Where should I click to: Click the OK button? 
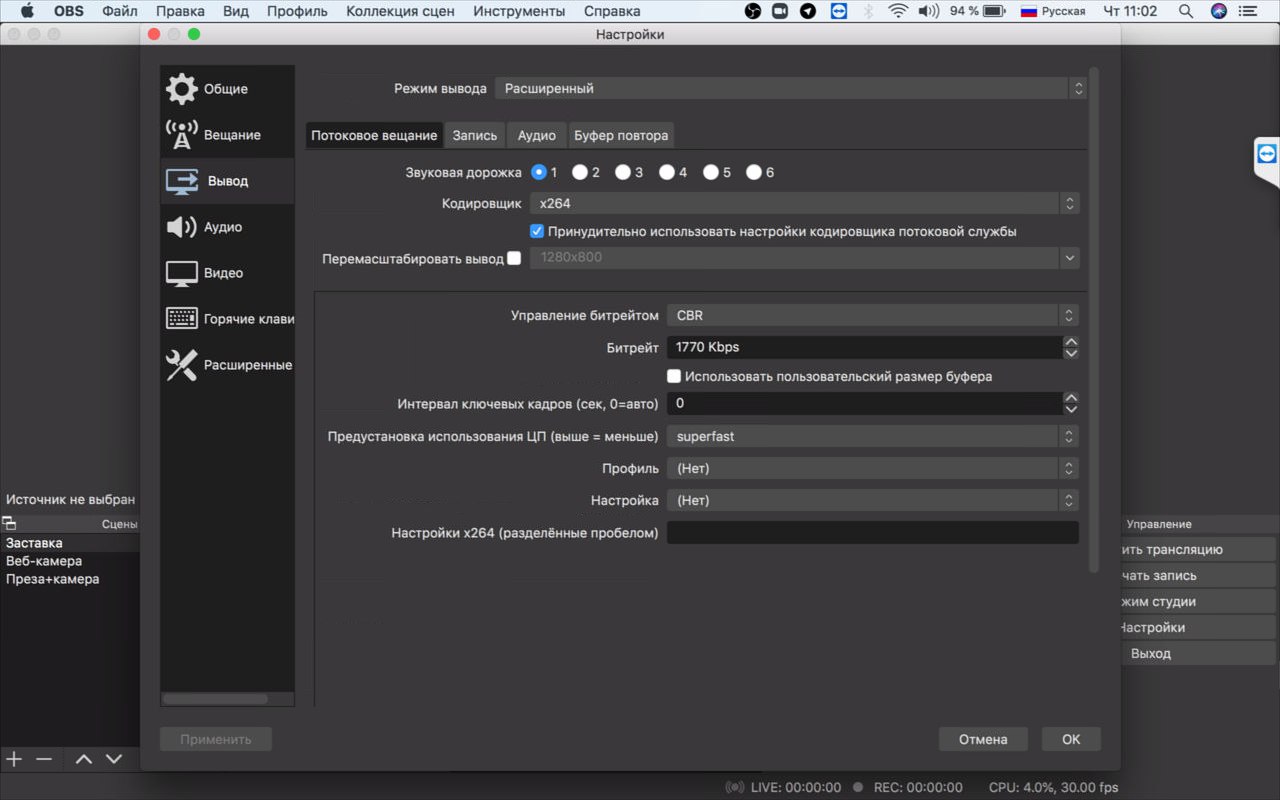pos(1071,739)
